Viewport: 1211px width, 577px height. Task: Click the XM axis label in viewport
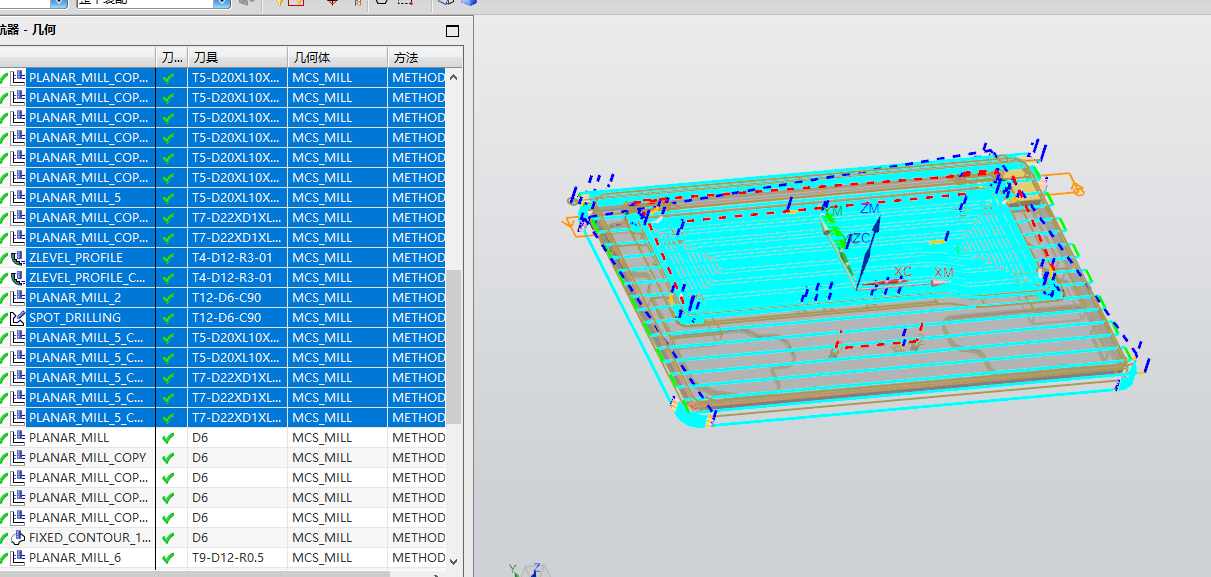(x=944, y=273)
